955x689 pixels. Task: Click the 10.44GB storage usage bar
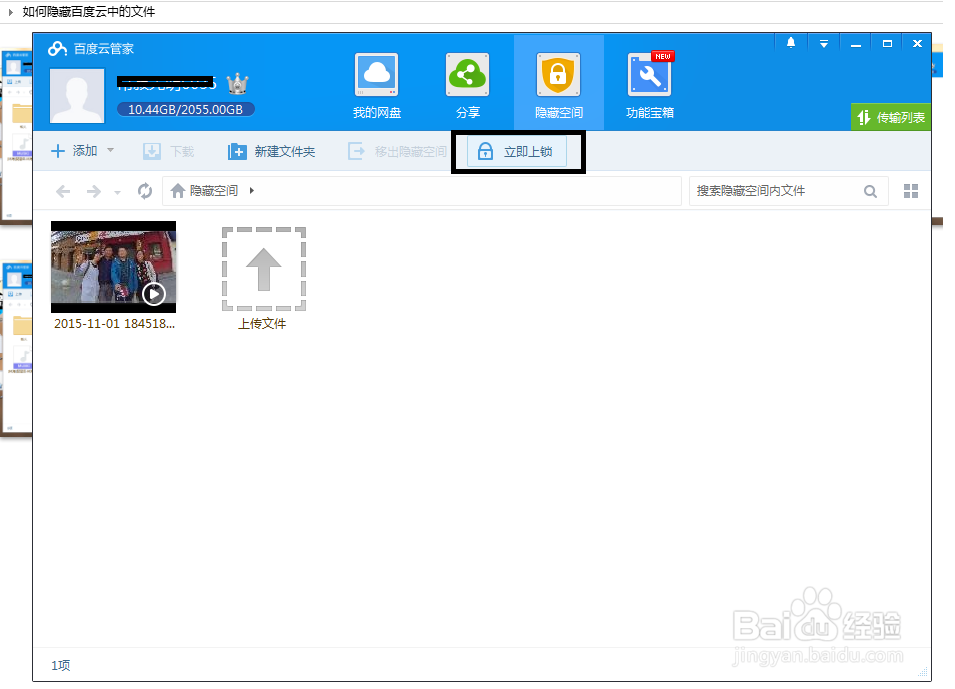point(185,109)
